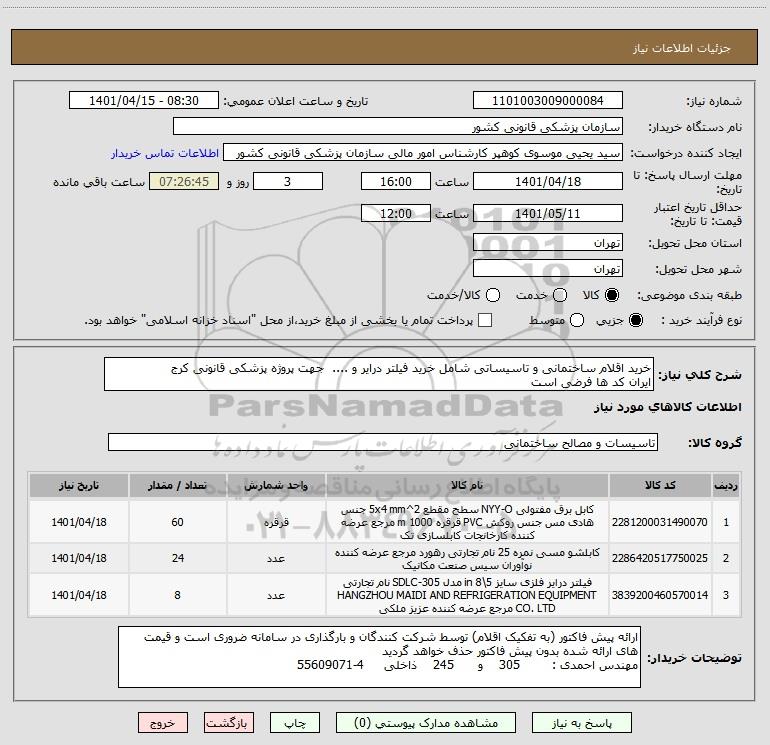Screen dimensions: 770x745
Task: Click the NYY-O cable item name cell
Action: [x=467, y=522]
